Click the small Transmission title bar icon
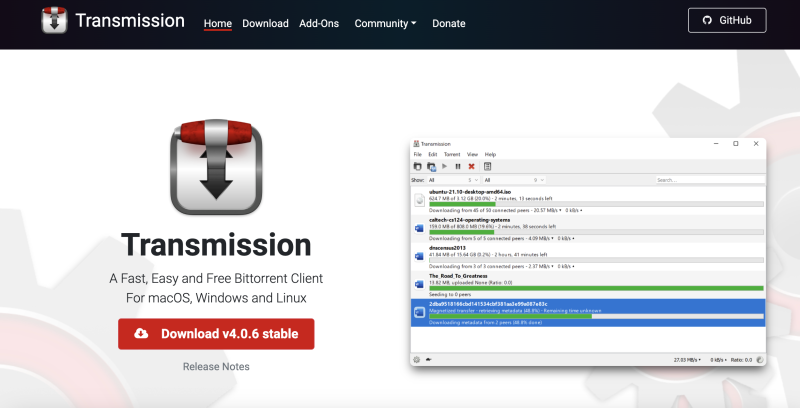Image resolution: width=800 pixels, height=408 pixels. (x=416, y=144)
